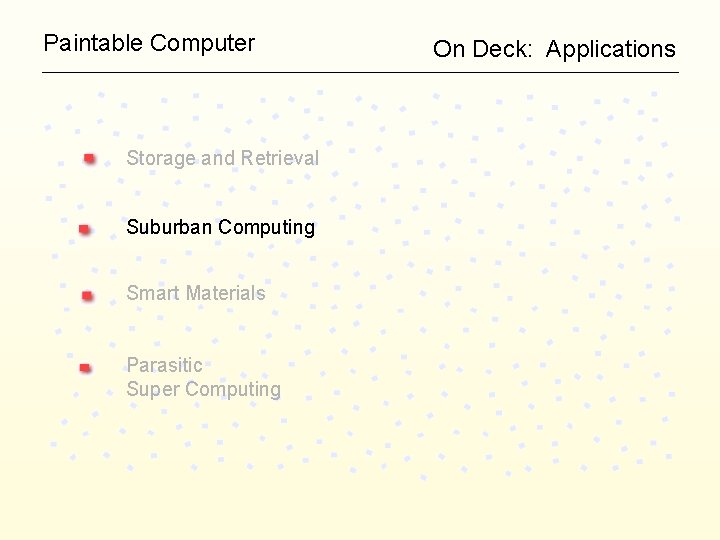Click the word Retrieval in first bullet
The image size is (720, 540).
[x=280, y=158]
